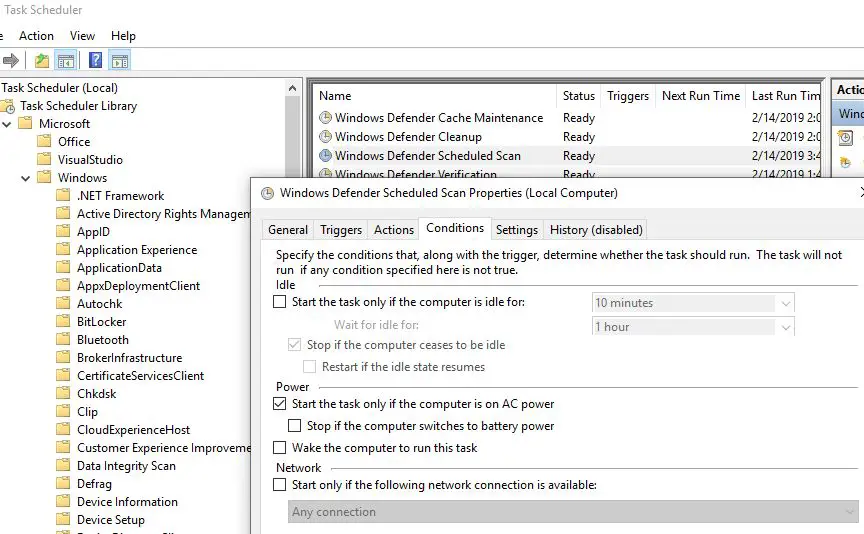The image size is (864, 534).
Task: Click the Bluetooth folder icon
Action: (x=63, y=339)
